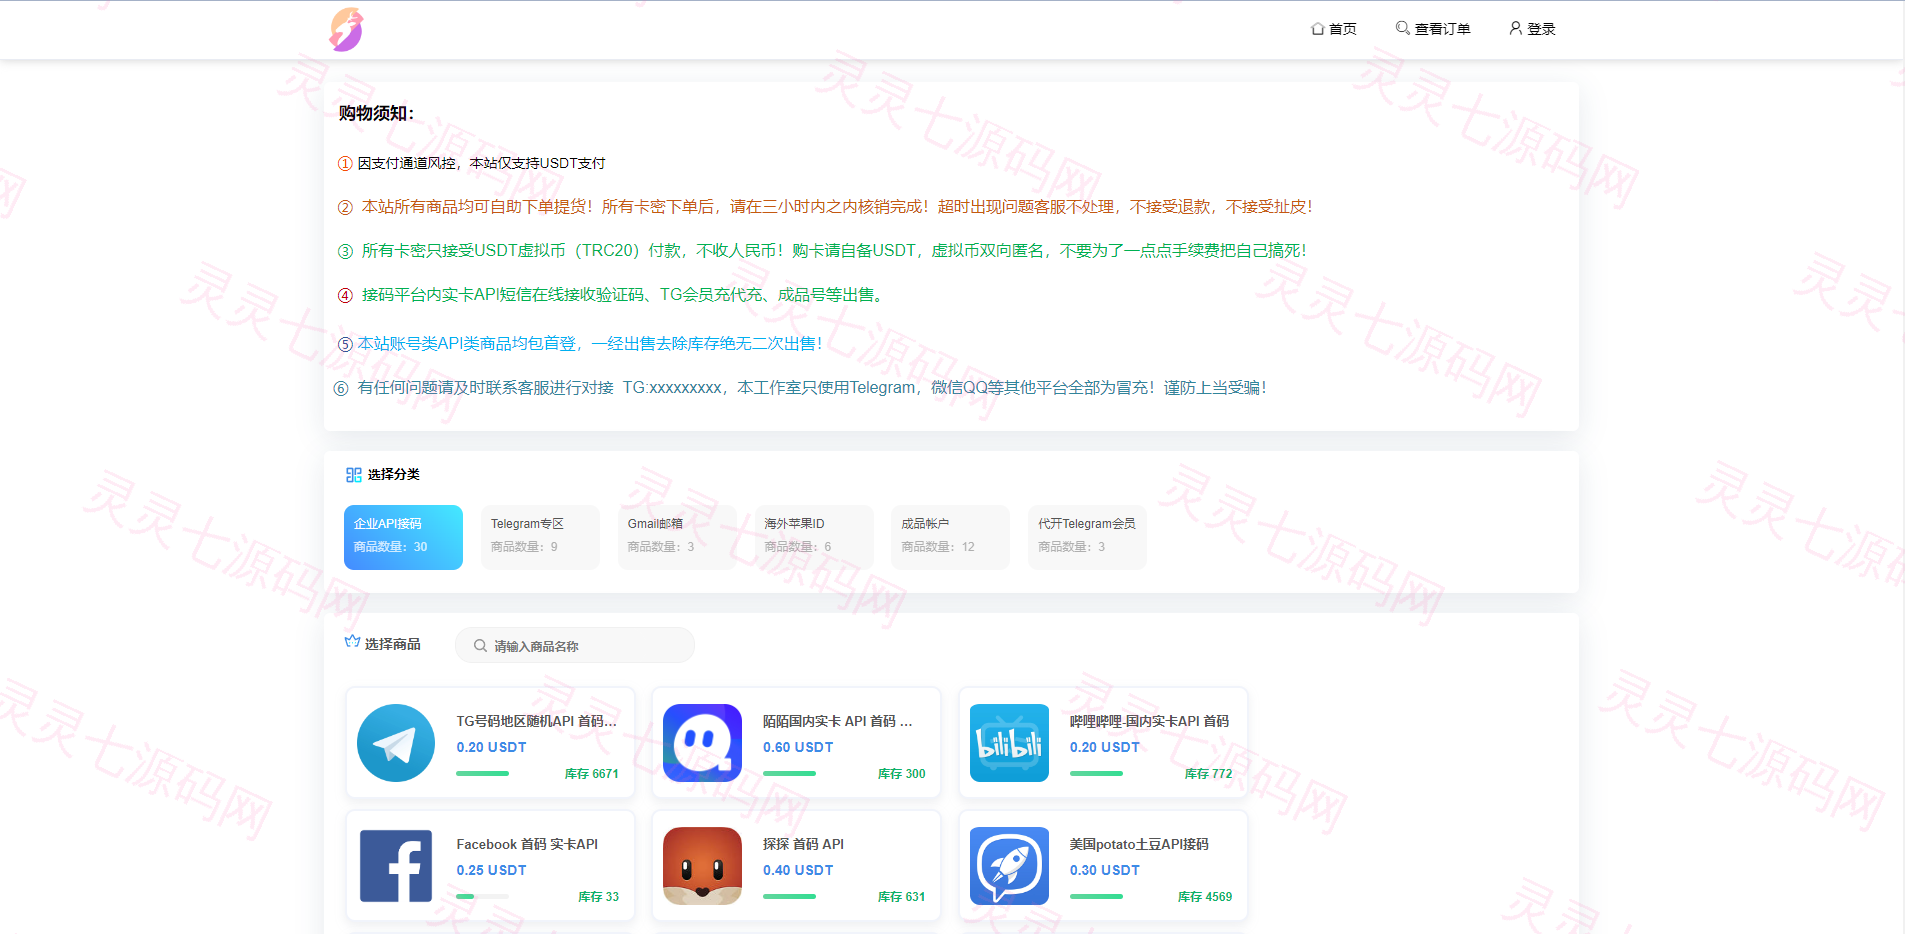Open 查看订单 order lookup
The image size is (1905, 934).
[x=1433, y=29]
